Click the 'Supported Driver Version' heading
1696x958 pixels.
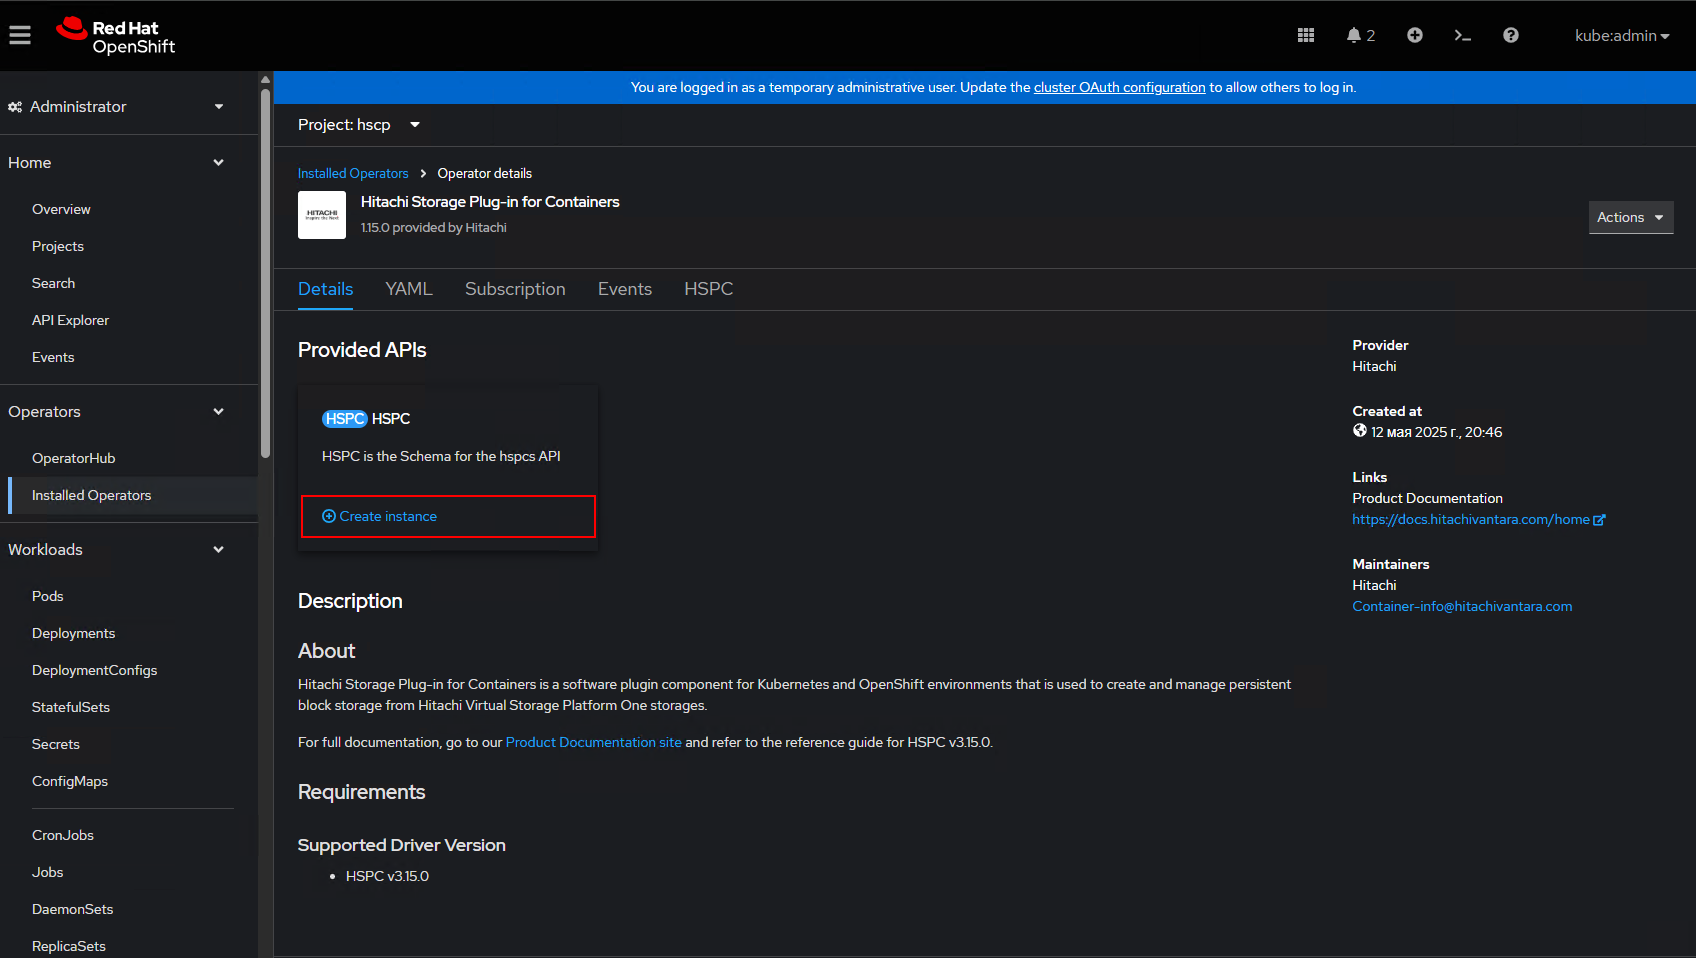(x=402, y=845)
